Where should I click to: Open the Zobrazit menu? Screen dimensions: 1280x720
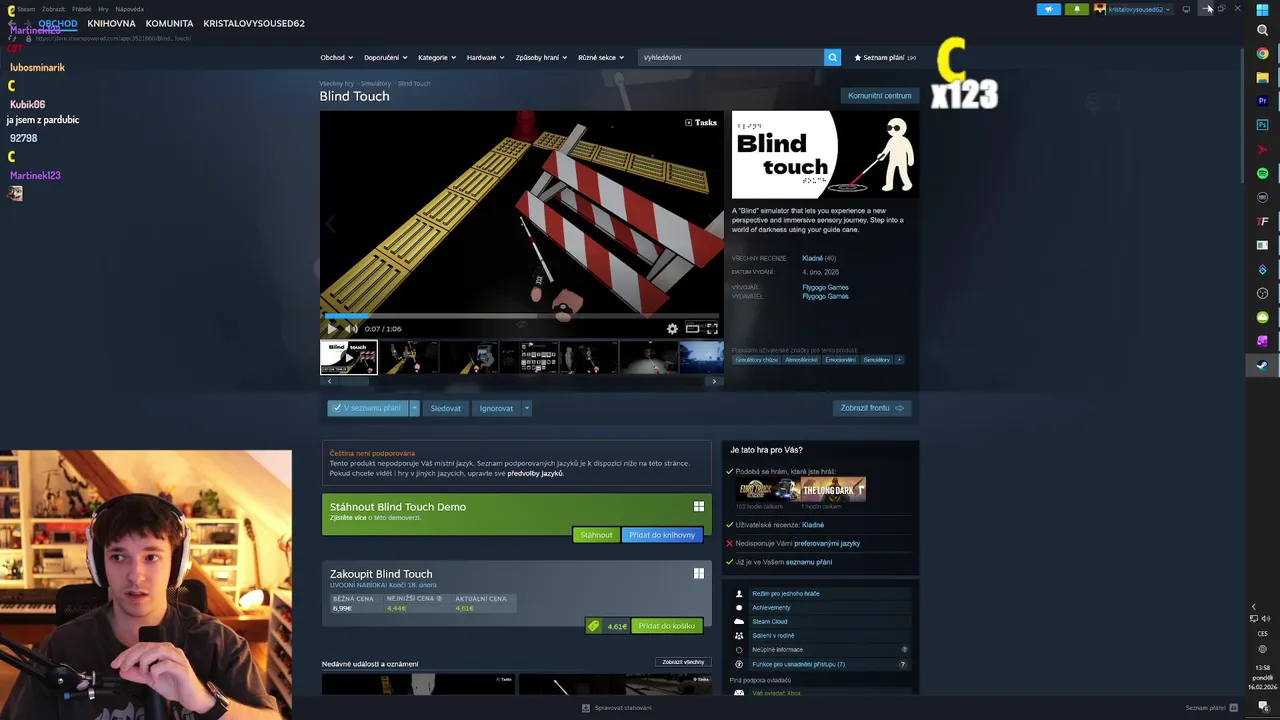[53, 9]
